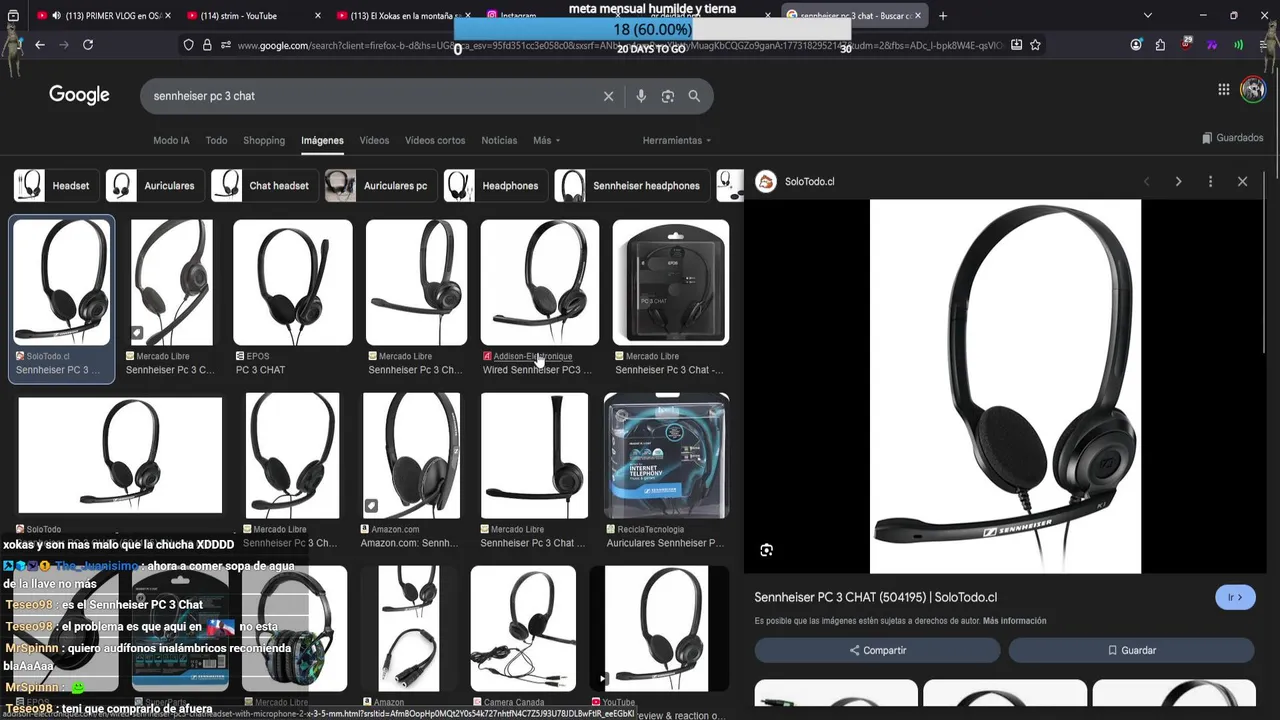The height and width of the screenshot is (720, 1280).
Task: Filter images by Chat headset chip
Action: pyautogui.click(x=265, y=186)
